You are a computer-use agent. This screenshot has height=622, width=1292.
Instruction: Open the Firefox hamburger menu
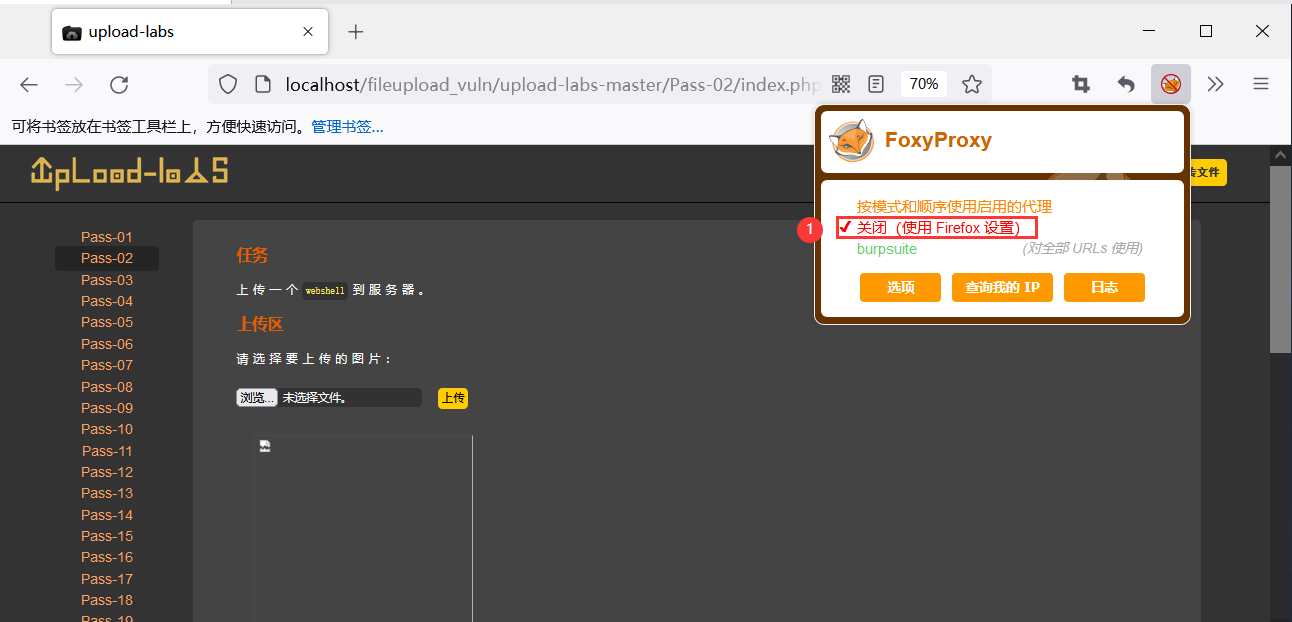(x=1261, y=84)
